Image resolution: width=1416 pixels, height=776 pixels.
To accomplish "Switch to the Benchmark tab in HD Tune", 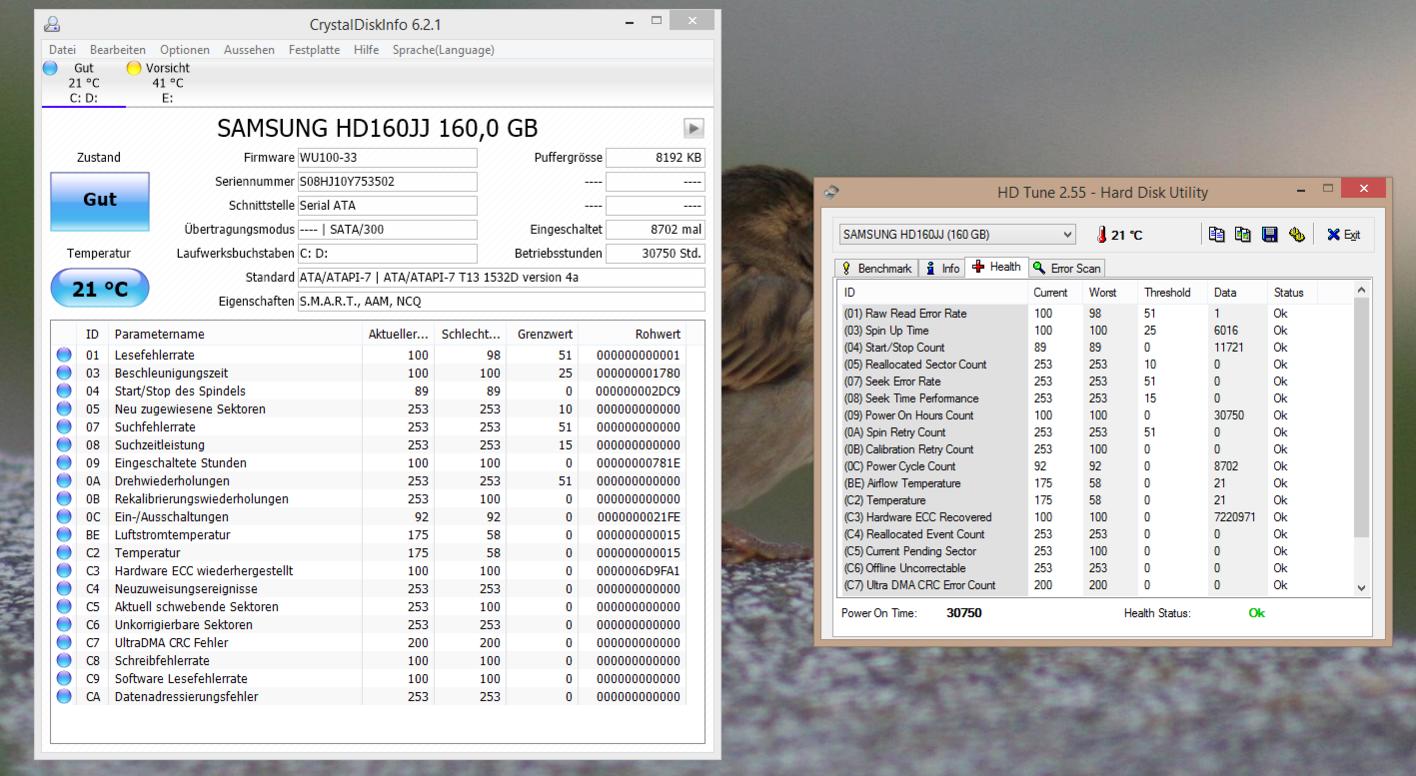I will point(877,268).
